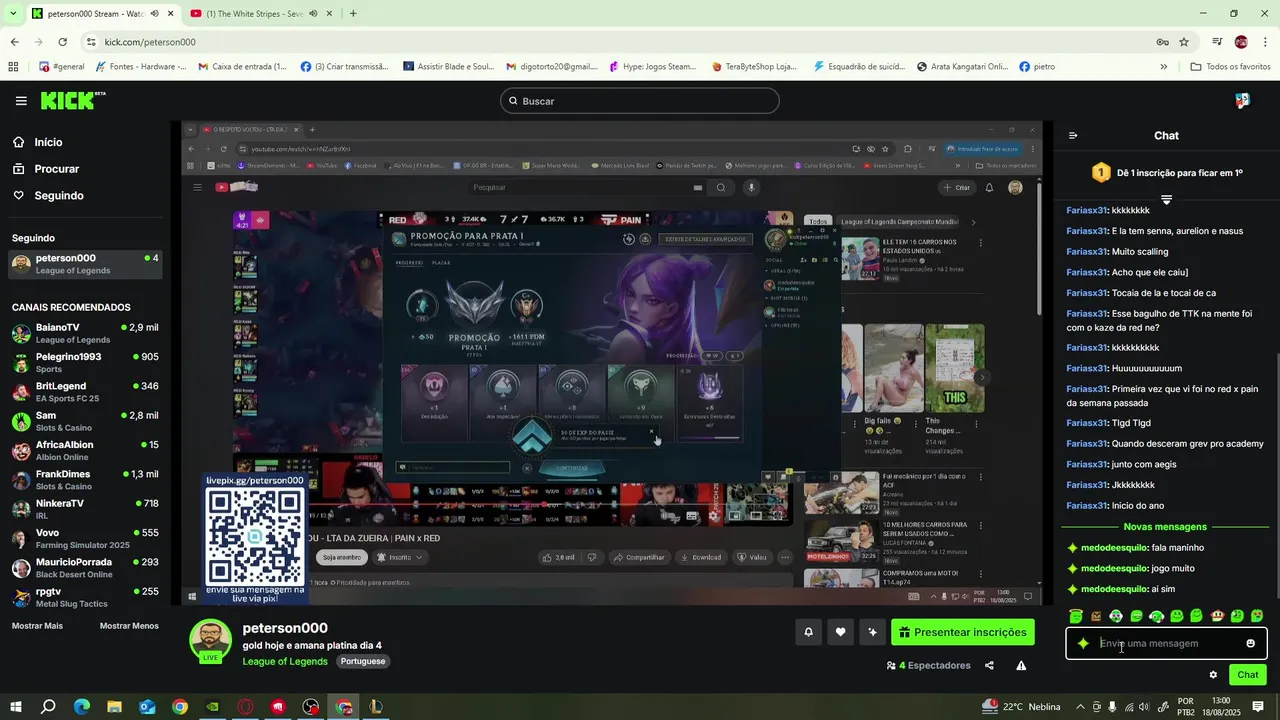1280x720 pixels.
Task: Click the medodeesquilo username on the fala maninho message
Action: coord(1114,548)
